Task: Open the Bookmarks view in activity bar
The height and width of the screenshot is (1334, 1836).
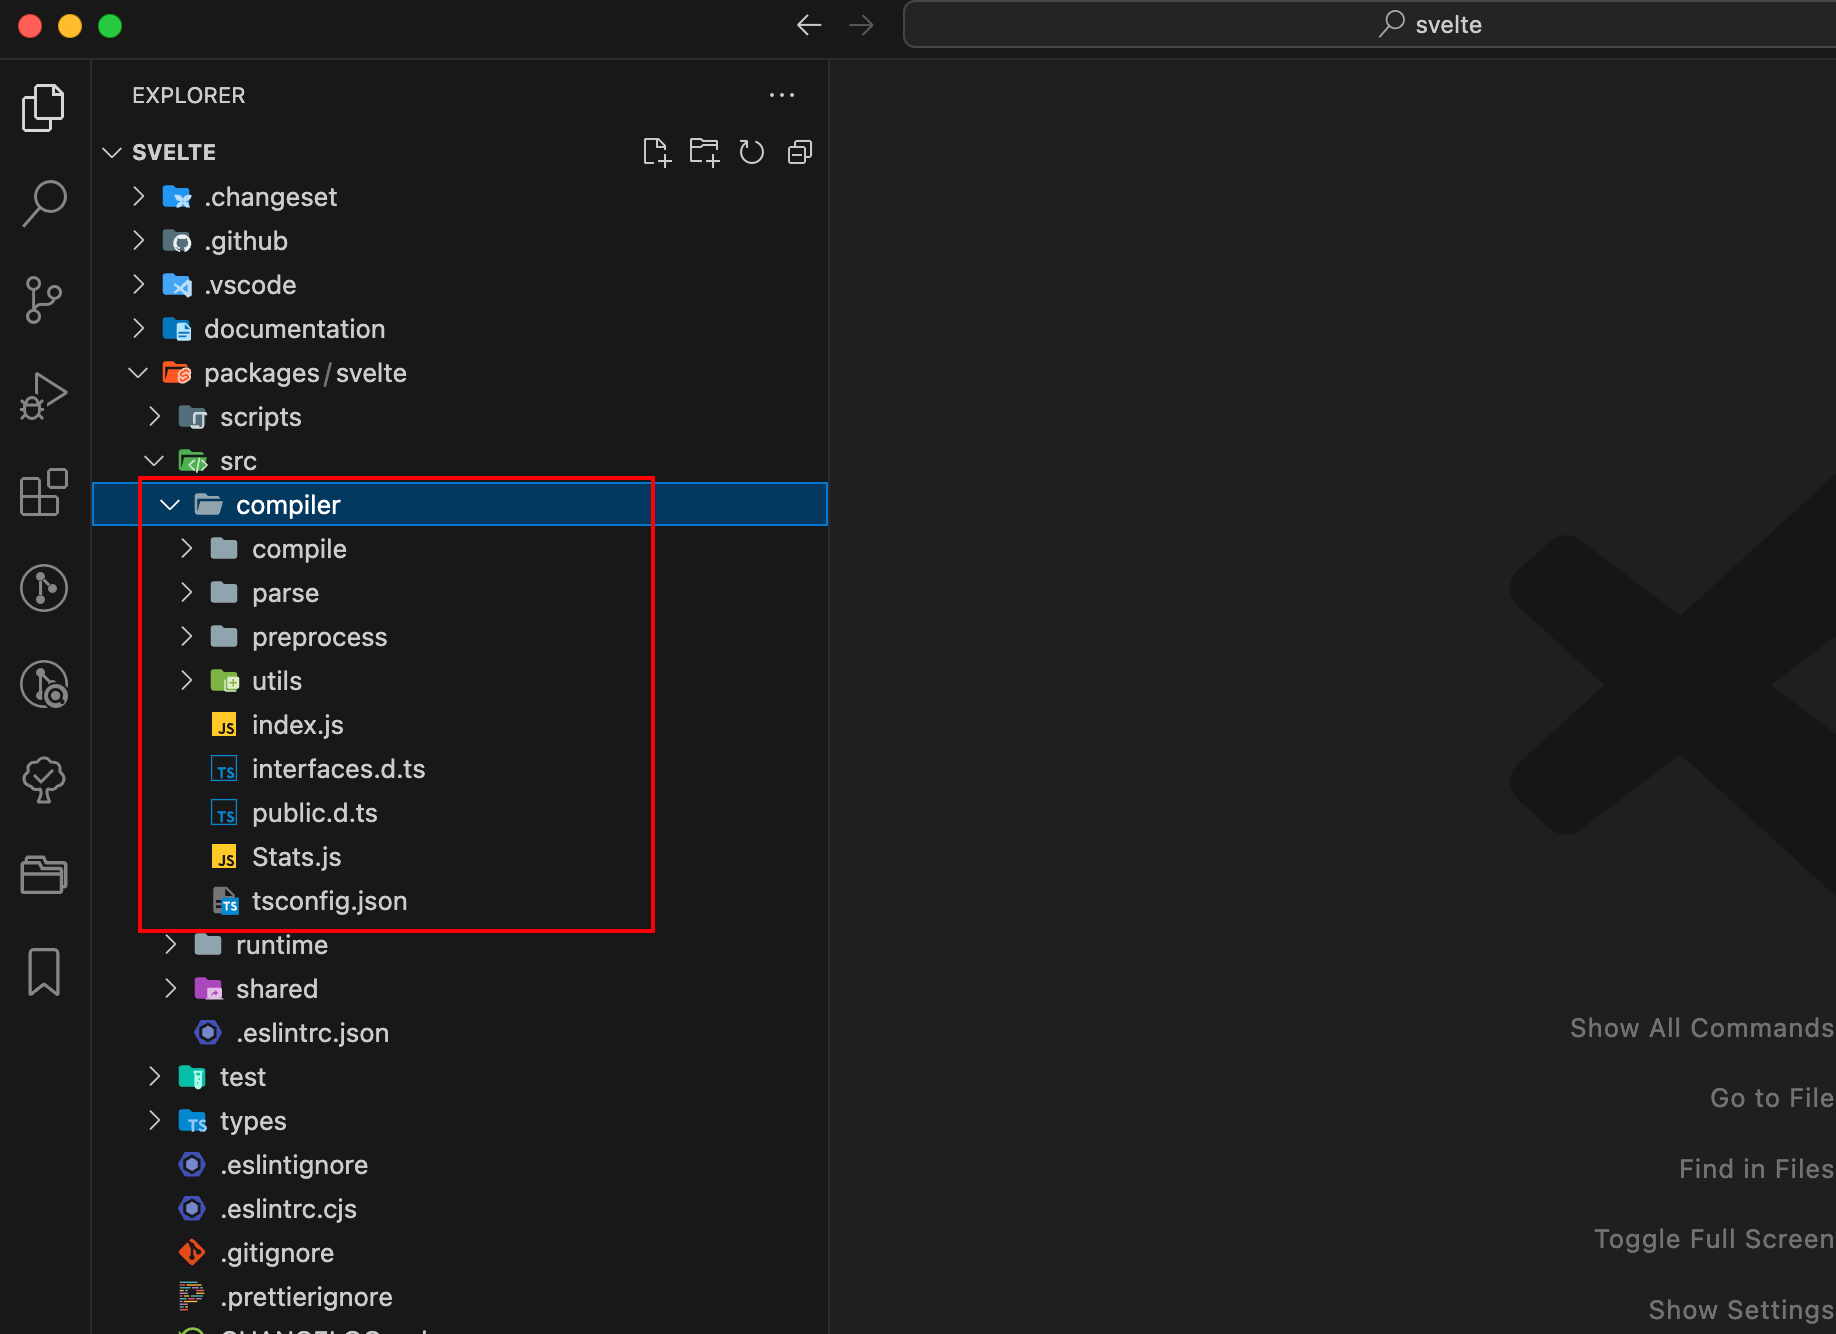Action: (x=44, y=972)
